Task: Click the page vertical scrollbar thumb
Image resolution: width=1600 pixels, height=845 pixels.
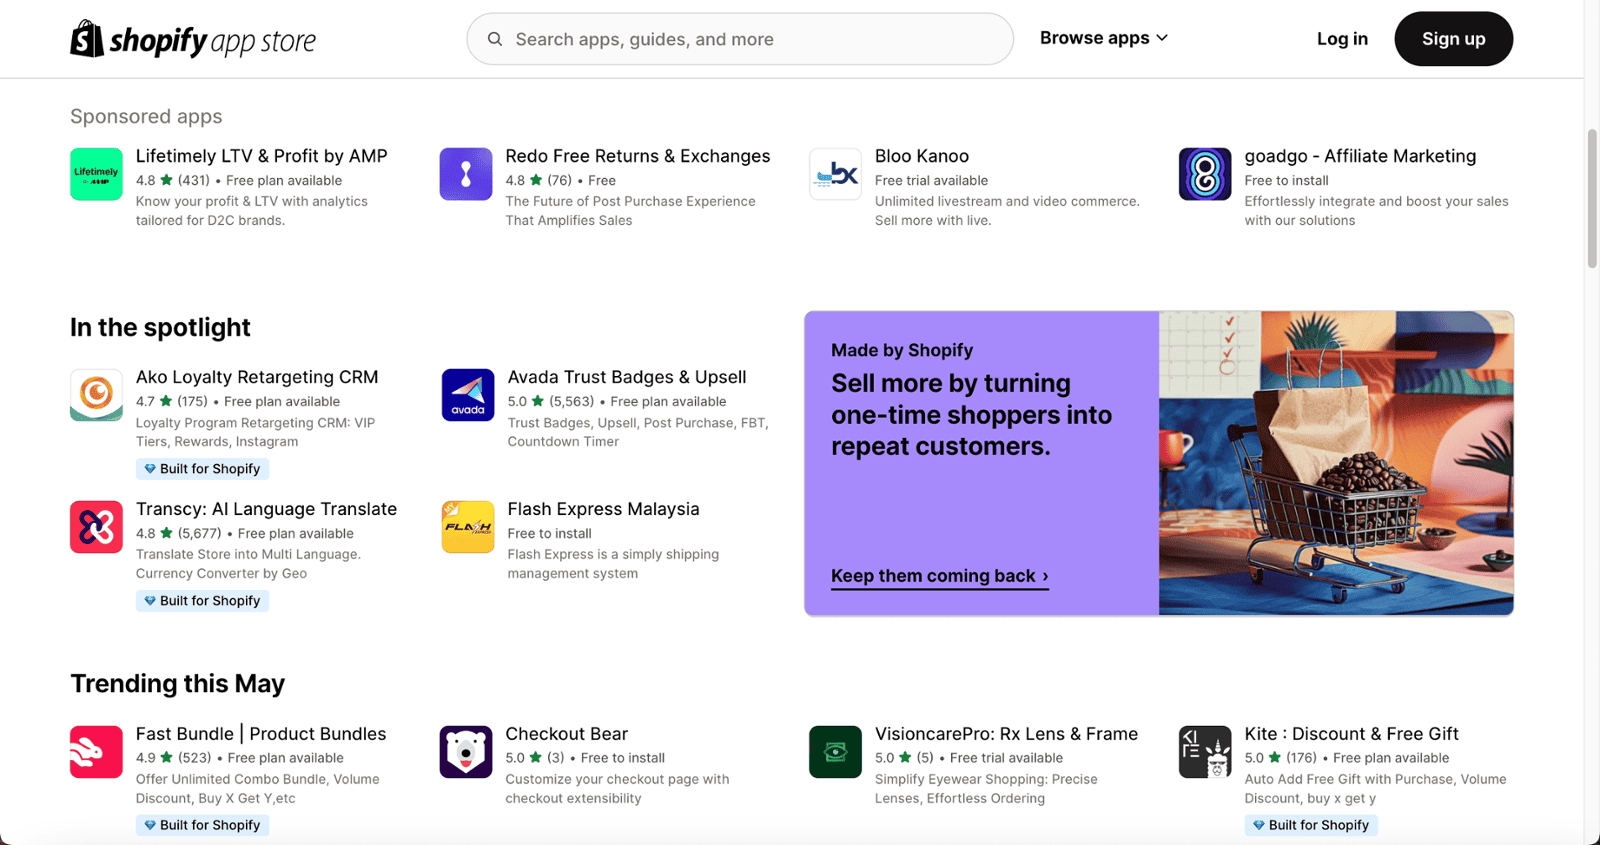Action: coord(1592,198)
